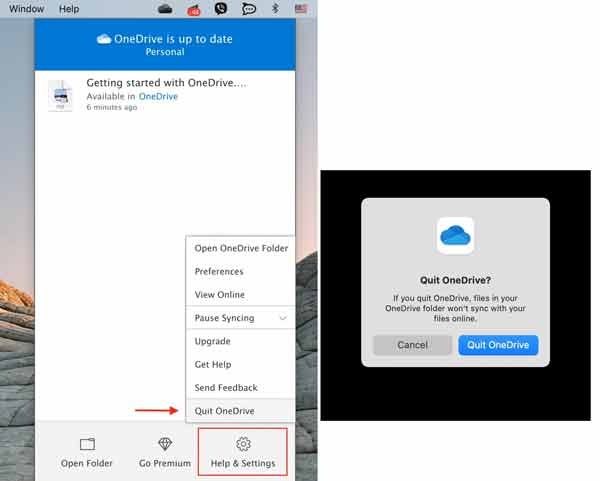
Task: Click the Bluetooth icon in menu bar
Action: point(275,8)
